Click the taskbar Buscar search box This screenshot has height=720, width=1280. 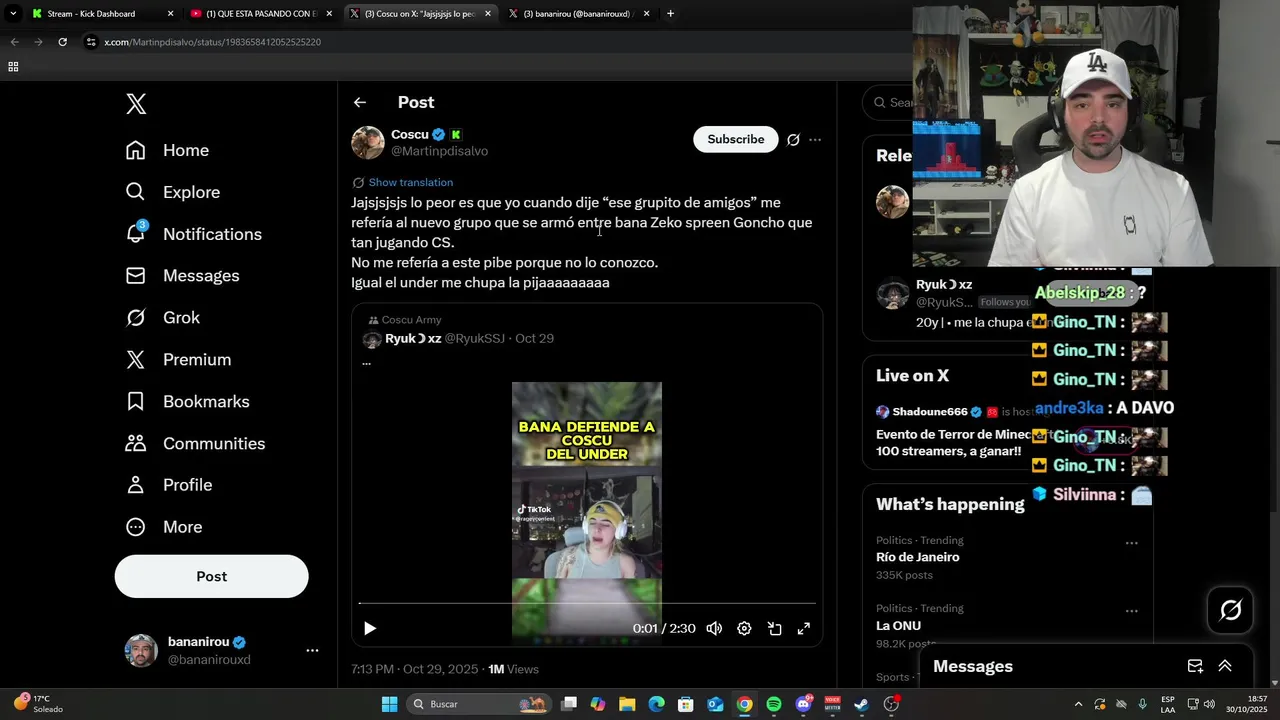click(480, 704)
